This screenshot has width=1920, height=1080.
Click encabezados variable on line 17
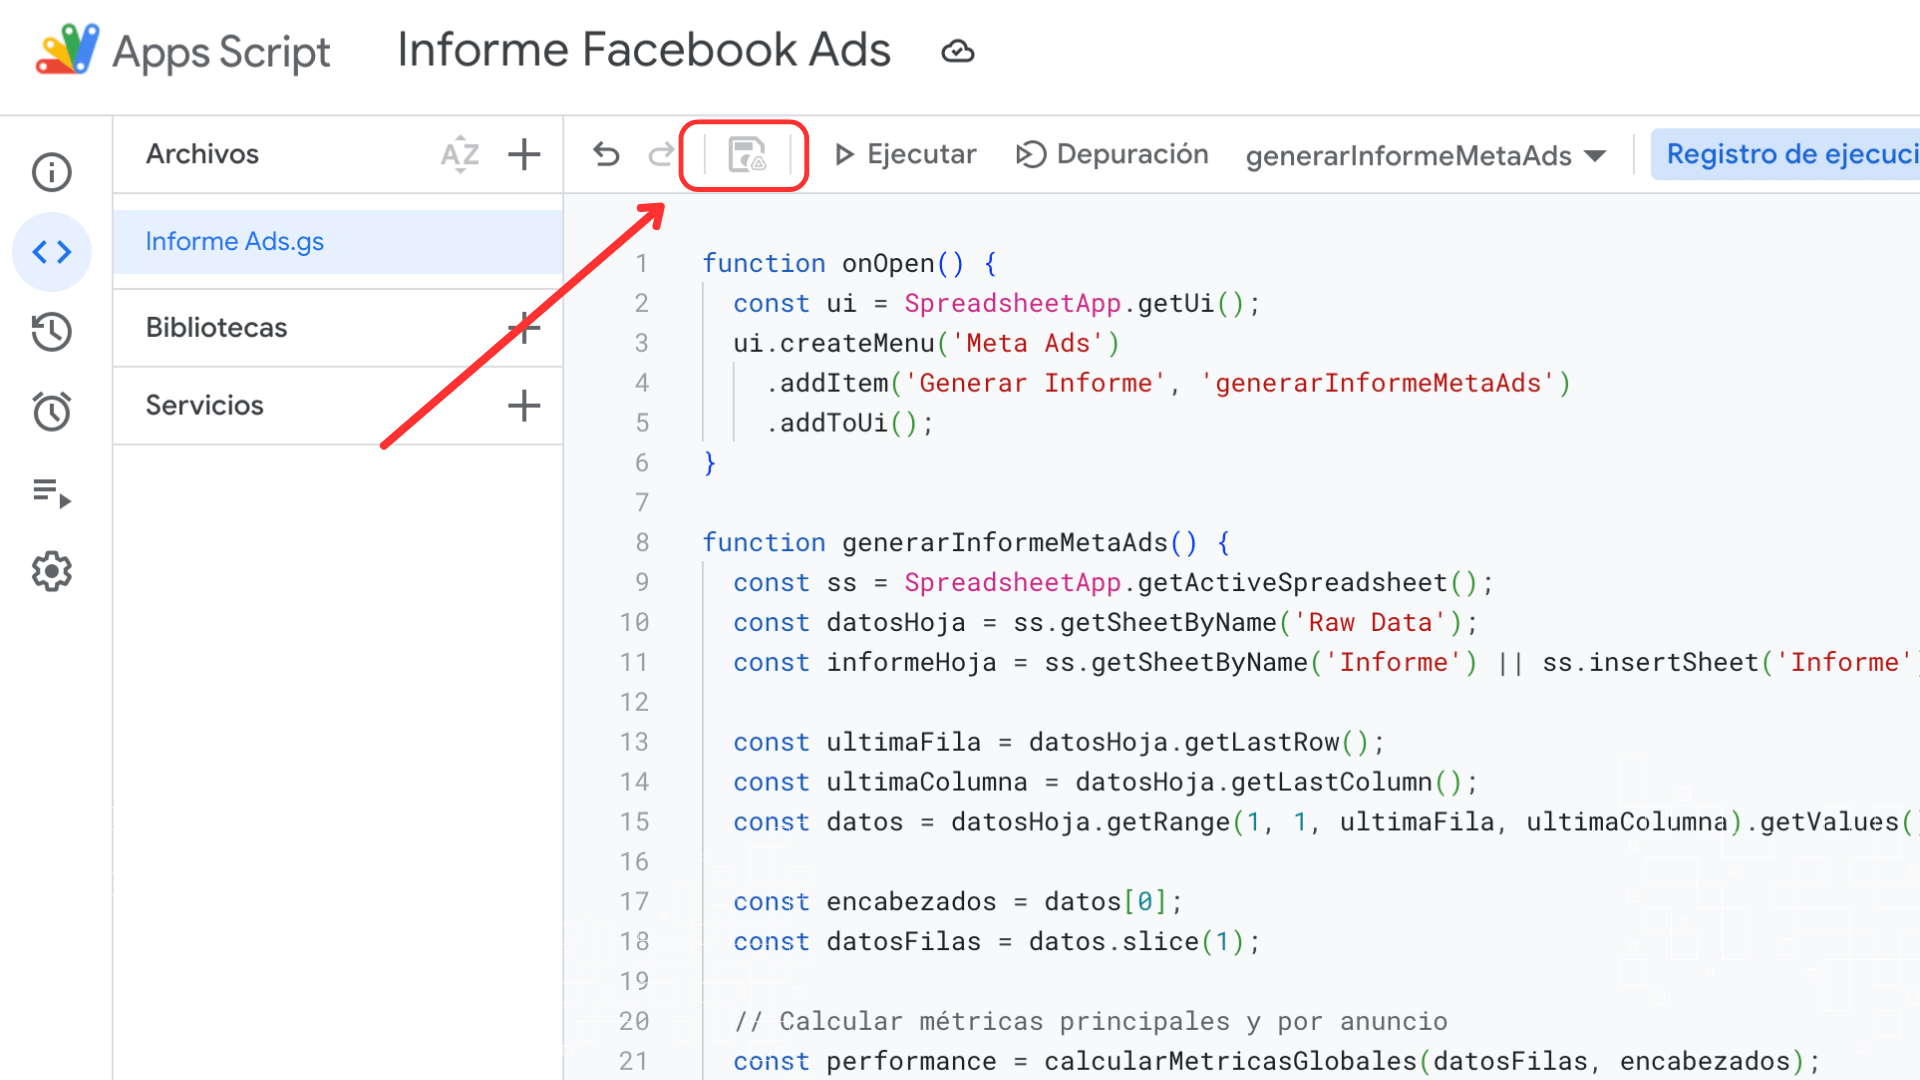point(911,901)
